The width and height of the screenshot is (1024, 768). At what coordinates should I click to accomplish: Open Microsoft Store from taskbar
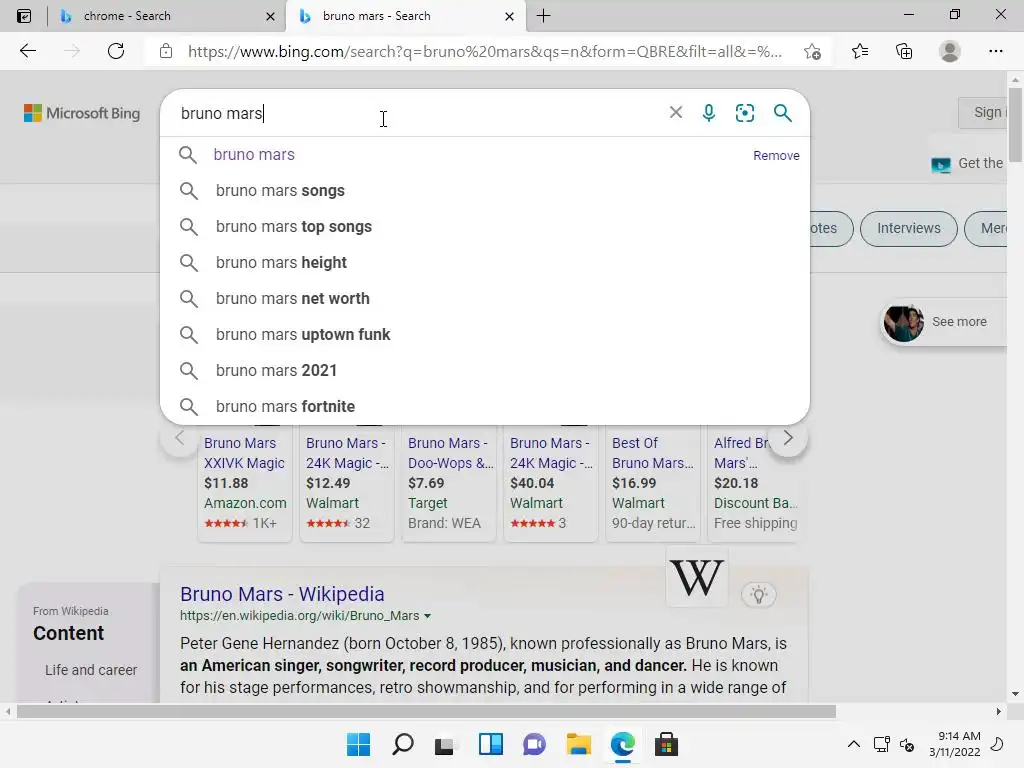(x=666, y=744)
